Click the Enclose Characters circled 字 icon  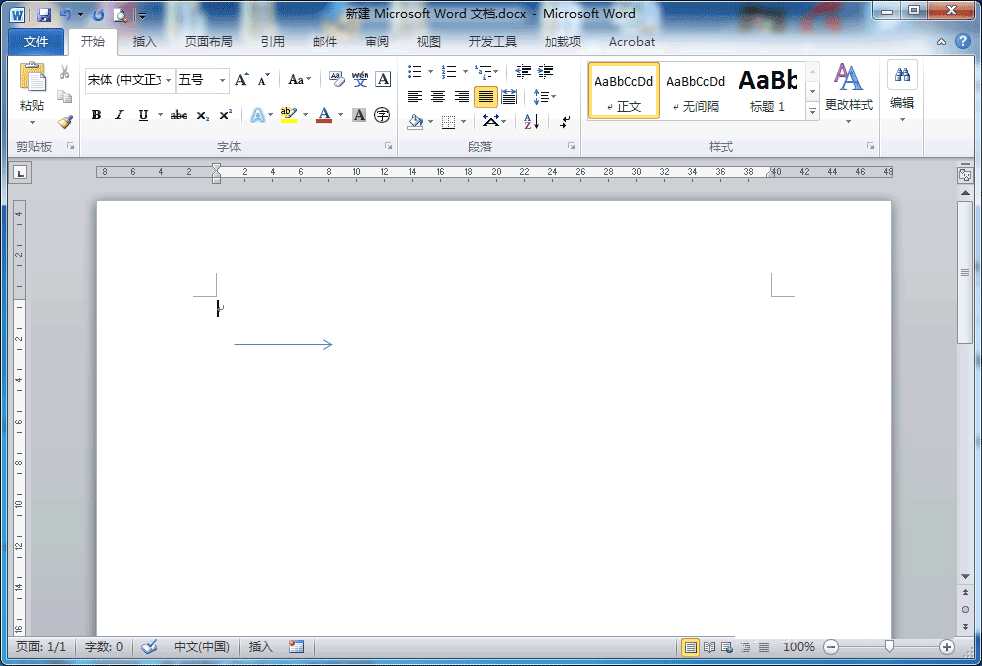tap(382, 115)
